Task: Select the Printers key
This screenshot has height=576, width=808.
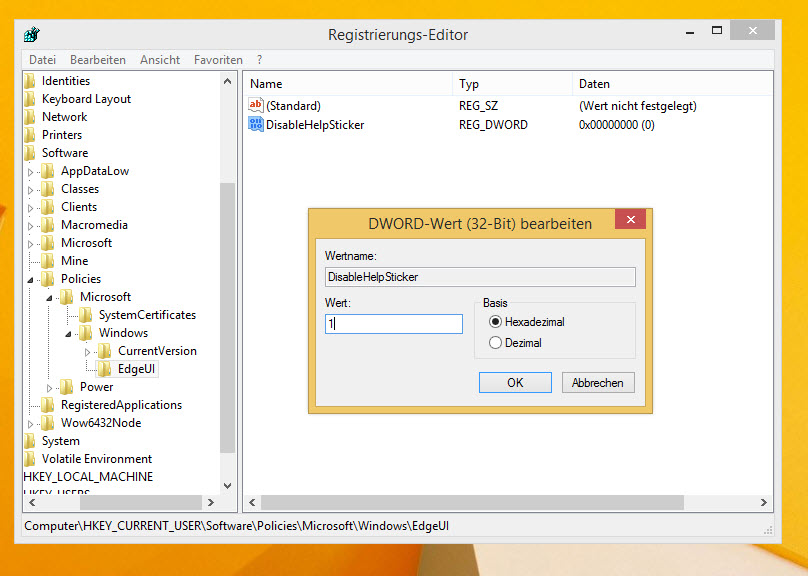Action: coord(62,134)
